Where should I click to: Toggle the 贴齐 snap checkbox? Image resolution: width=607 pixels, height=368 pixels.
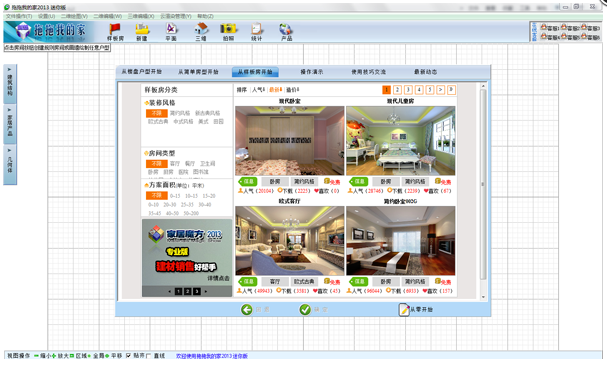point(129,356)
